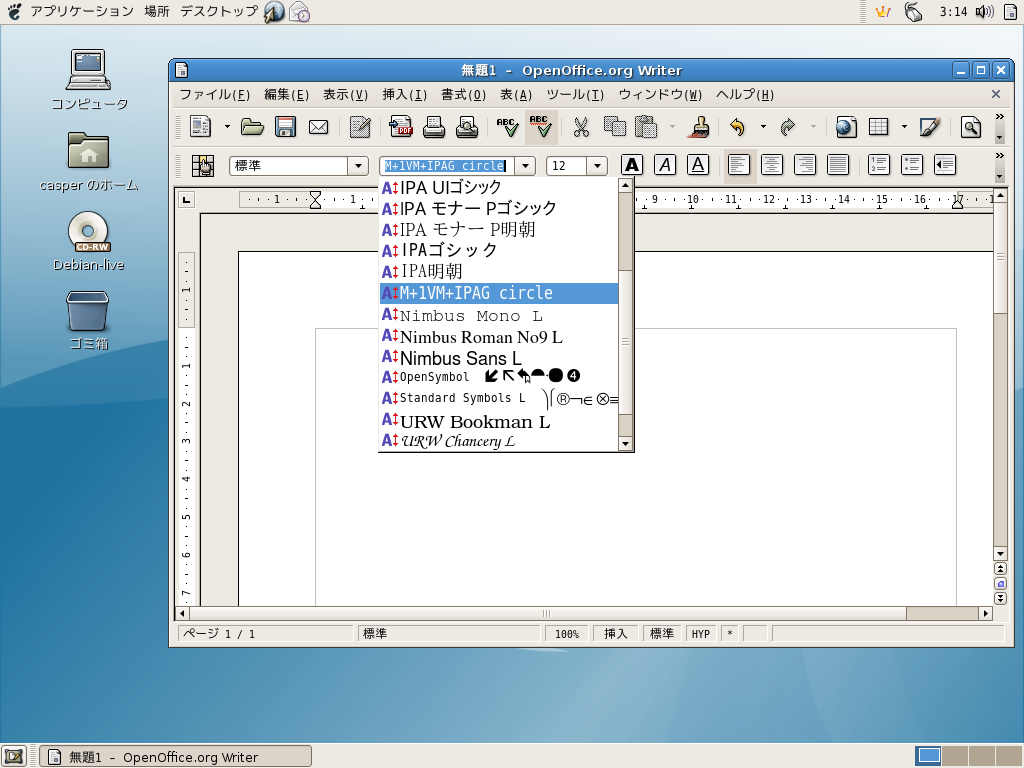Click the New document icon
Viewport: 1024px width, 768px height.
(x=200, y=127)
